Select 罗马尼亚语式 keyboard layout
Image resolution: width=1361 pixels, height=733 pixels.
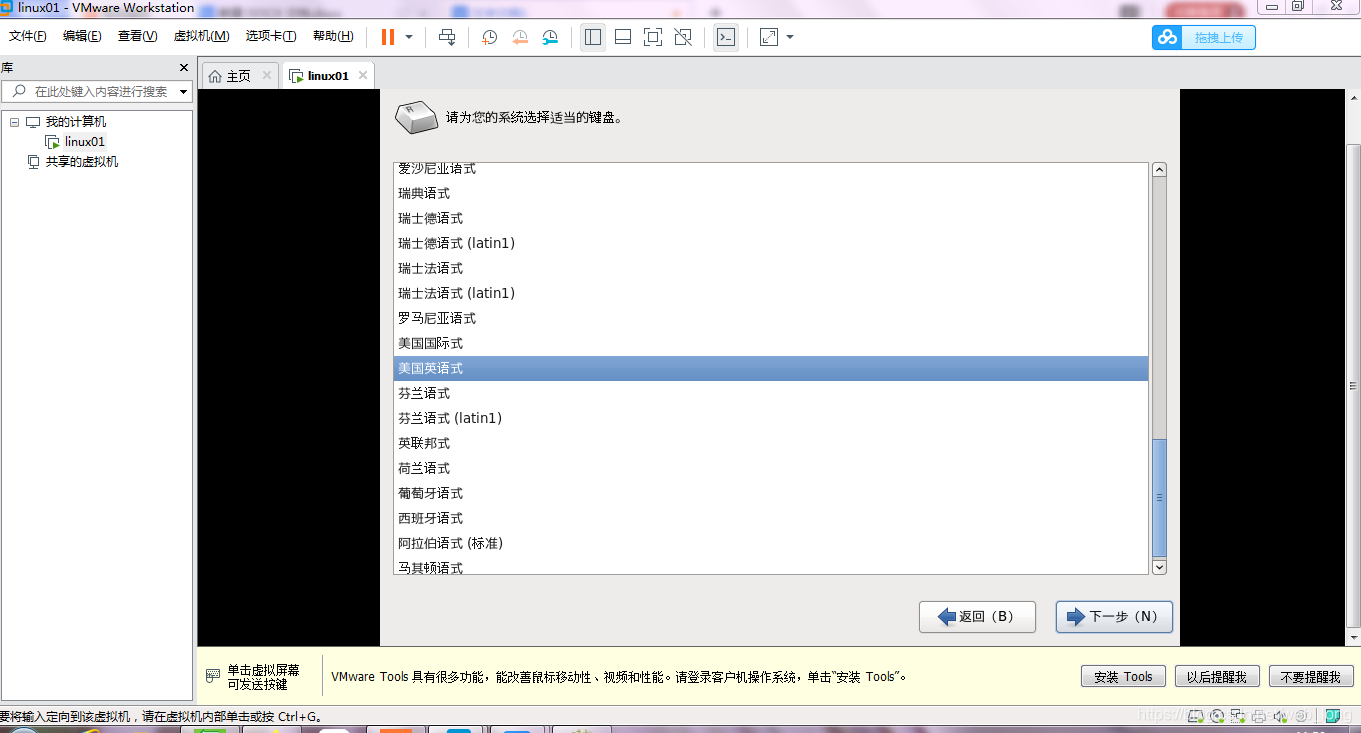771,318
